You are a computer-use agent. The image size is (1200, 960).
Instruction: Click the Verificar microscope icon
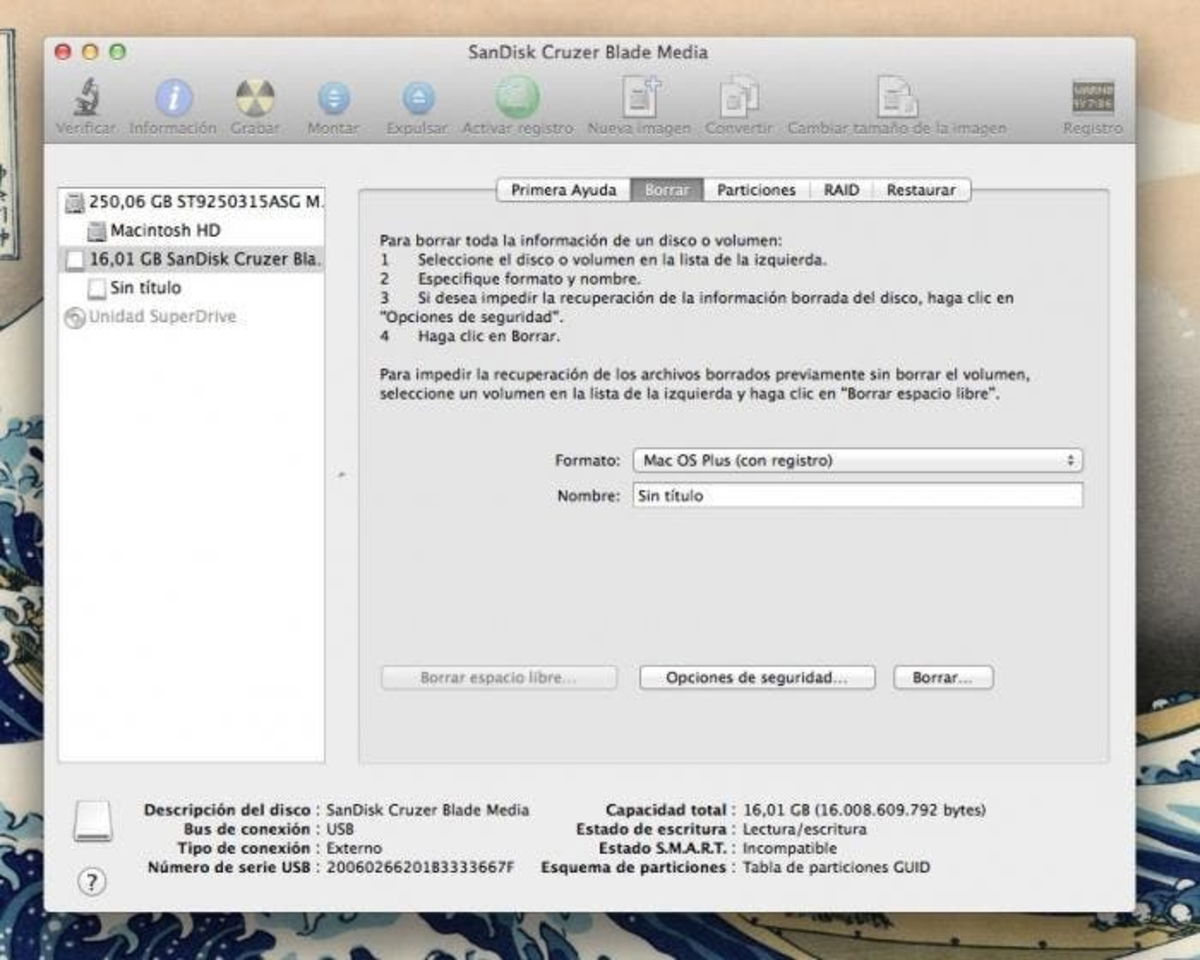(85, 98)
